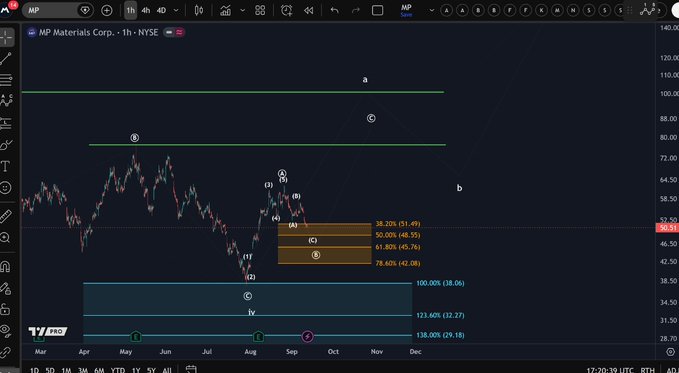Select the trend line drawing tool
This screenshot has width=679, height=373.
point(6,58)
